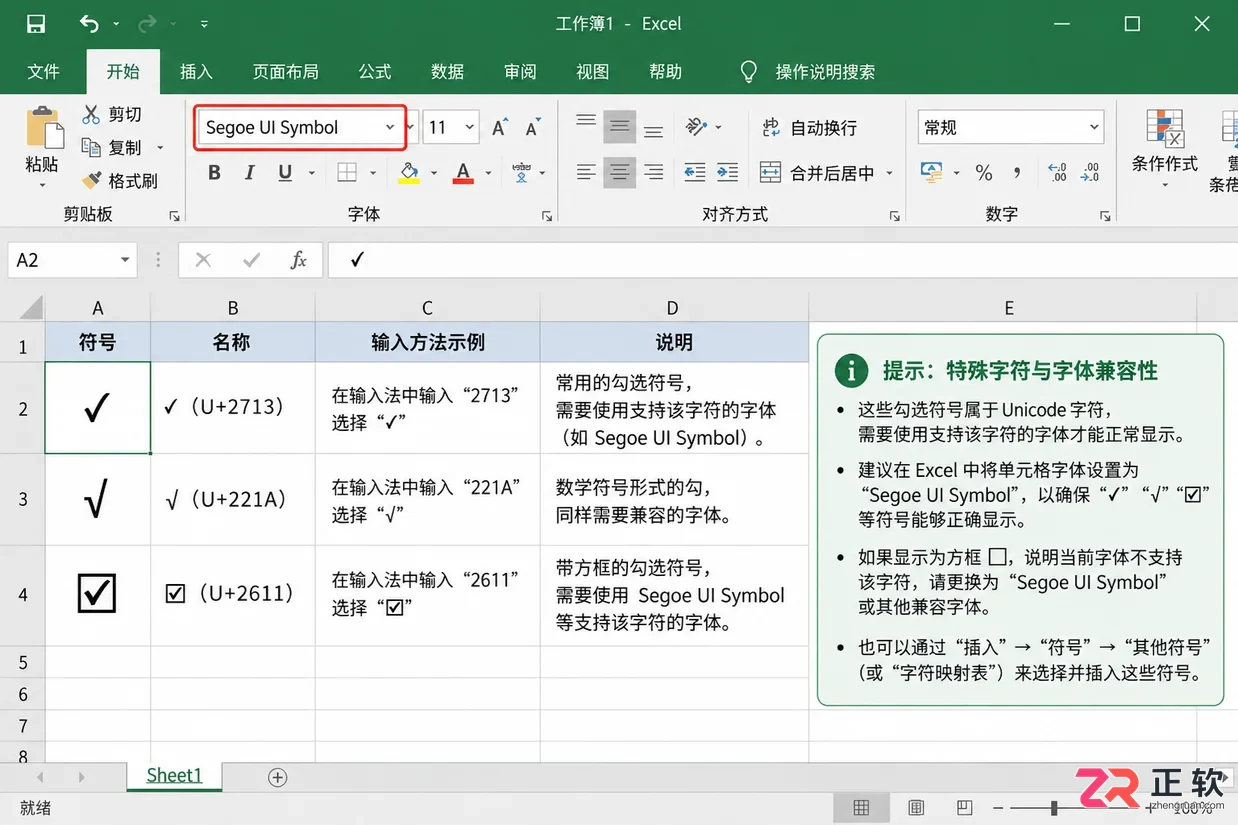Screen dimensions: 1238x825
Task: Click the Select All corner triangle
Action: click(x=30, y=307)
